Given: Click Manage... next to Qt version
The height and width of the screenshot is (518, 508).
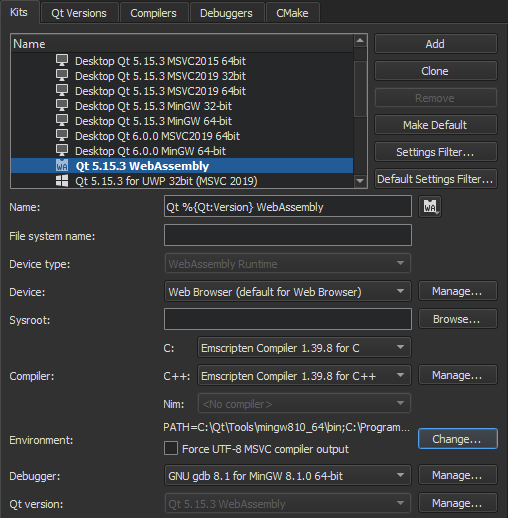Looking at the screenshot, I should (458, 503).
